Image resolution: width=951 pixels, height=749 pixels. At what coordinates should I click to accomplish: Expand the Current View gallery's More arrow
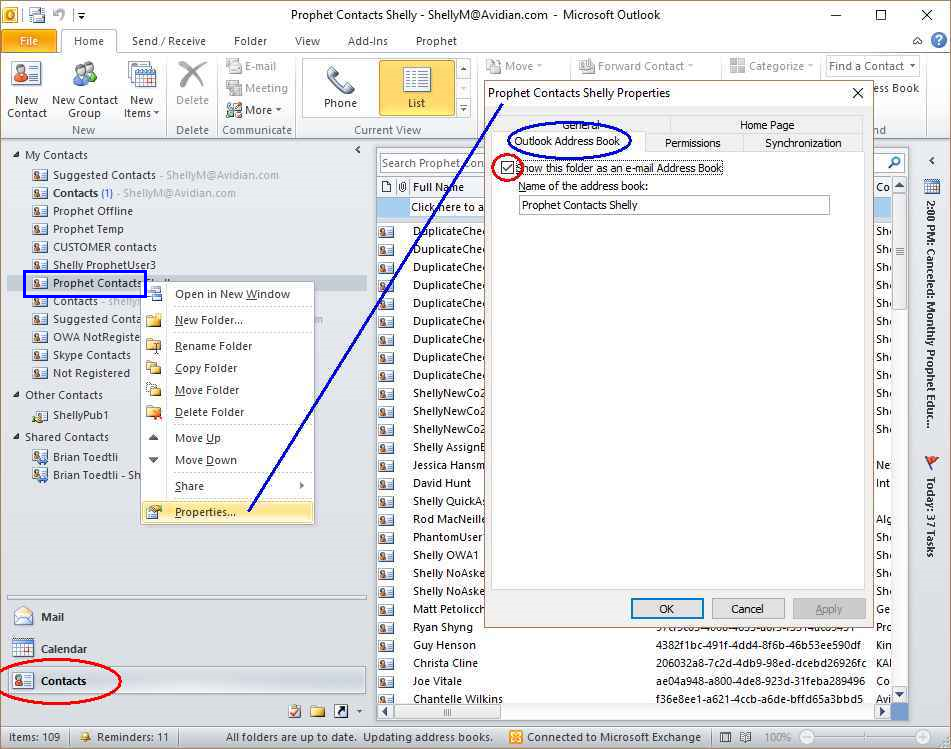[x=463, y=109]
